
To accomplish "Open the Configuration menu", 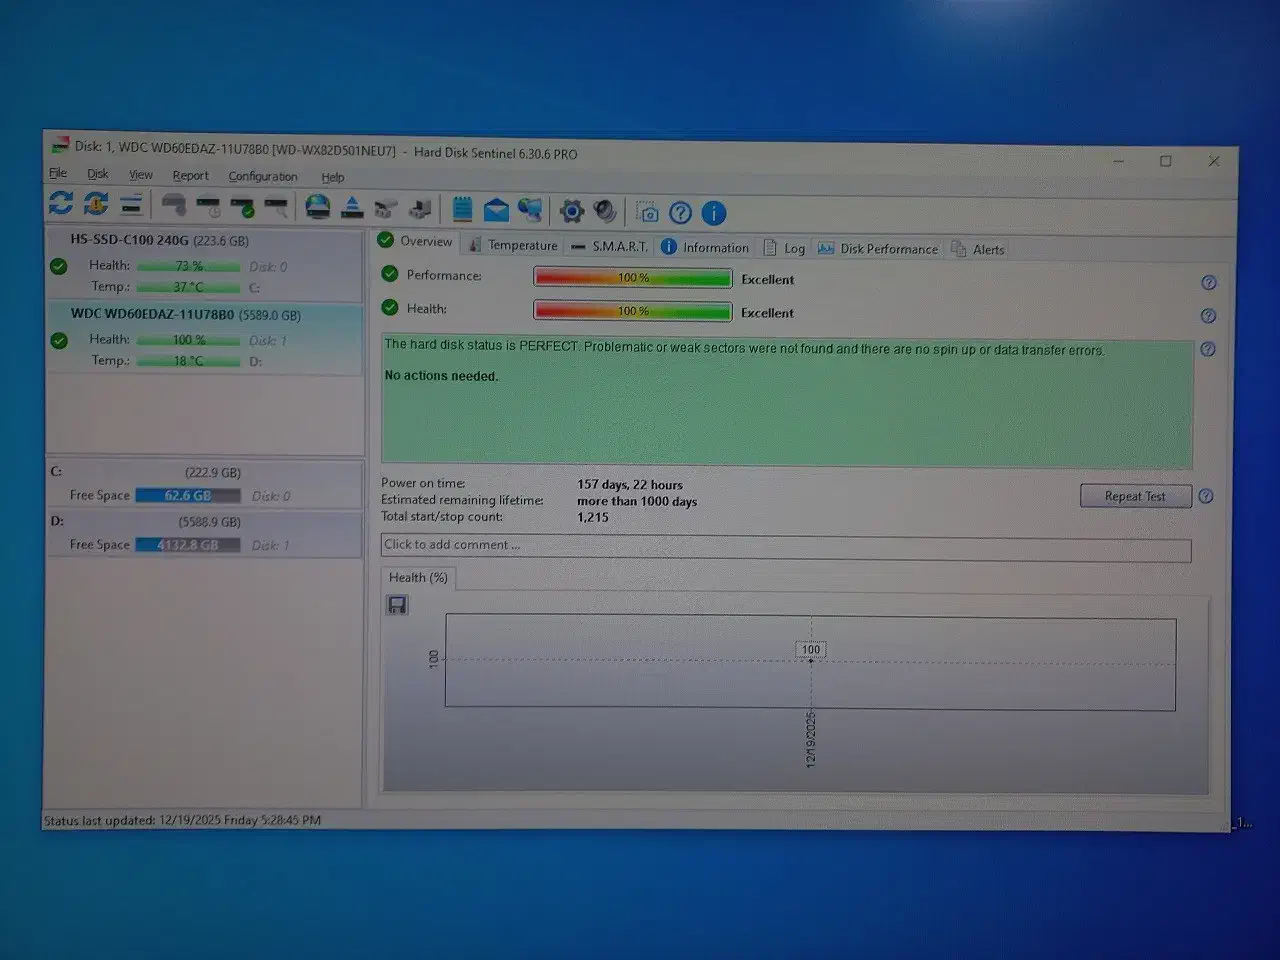I will (262, 177).
